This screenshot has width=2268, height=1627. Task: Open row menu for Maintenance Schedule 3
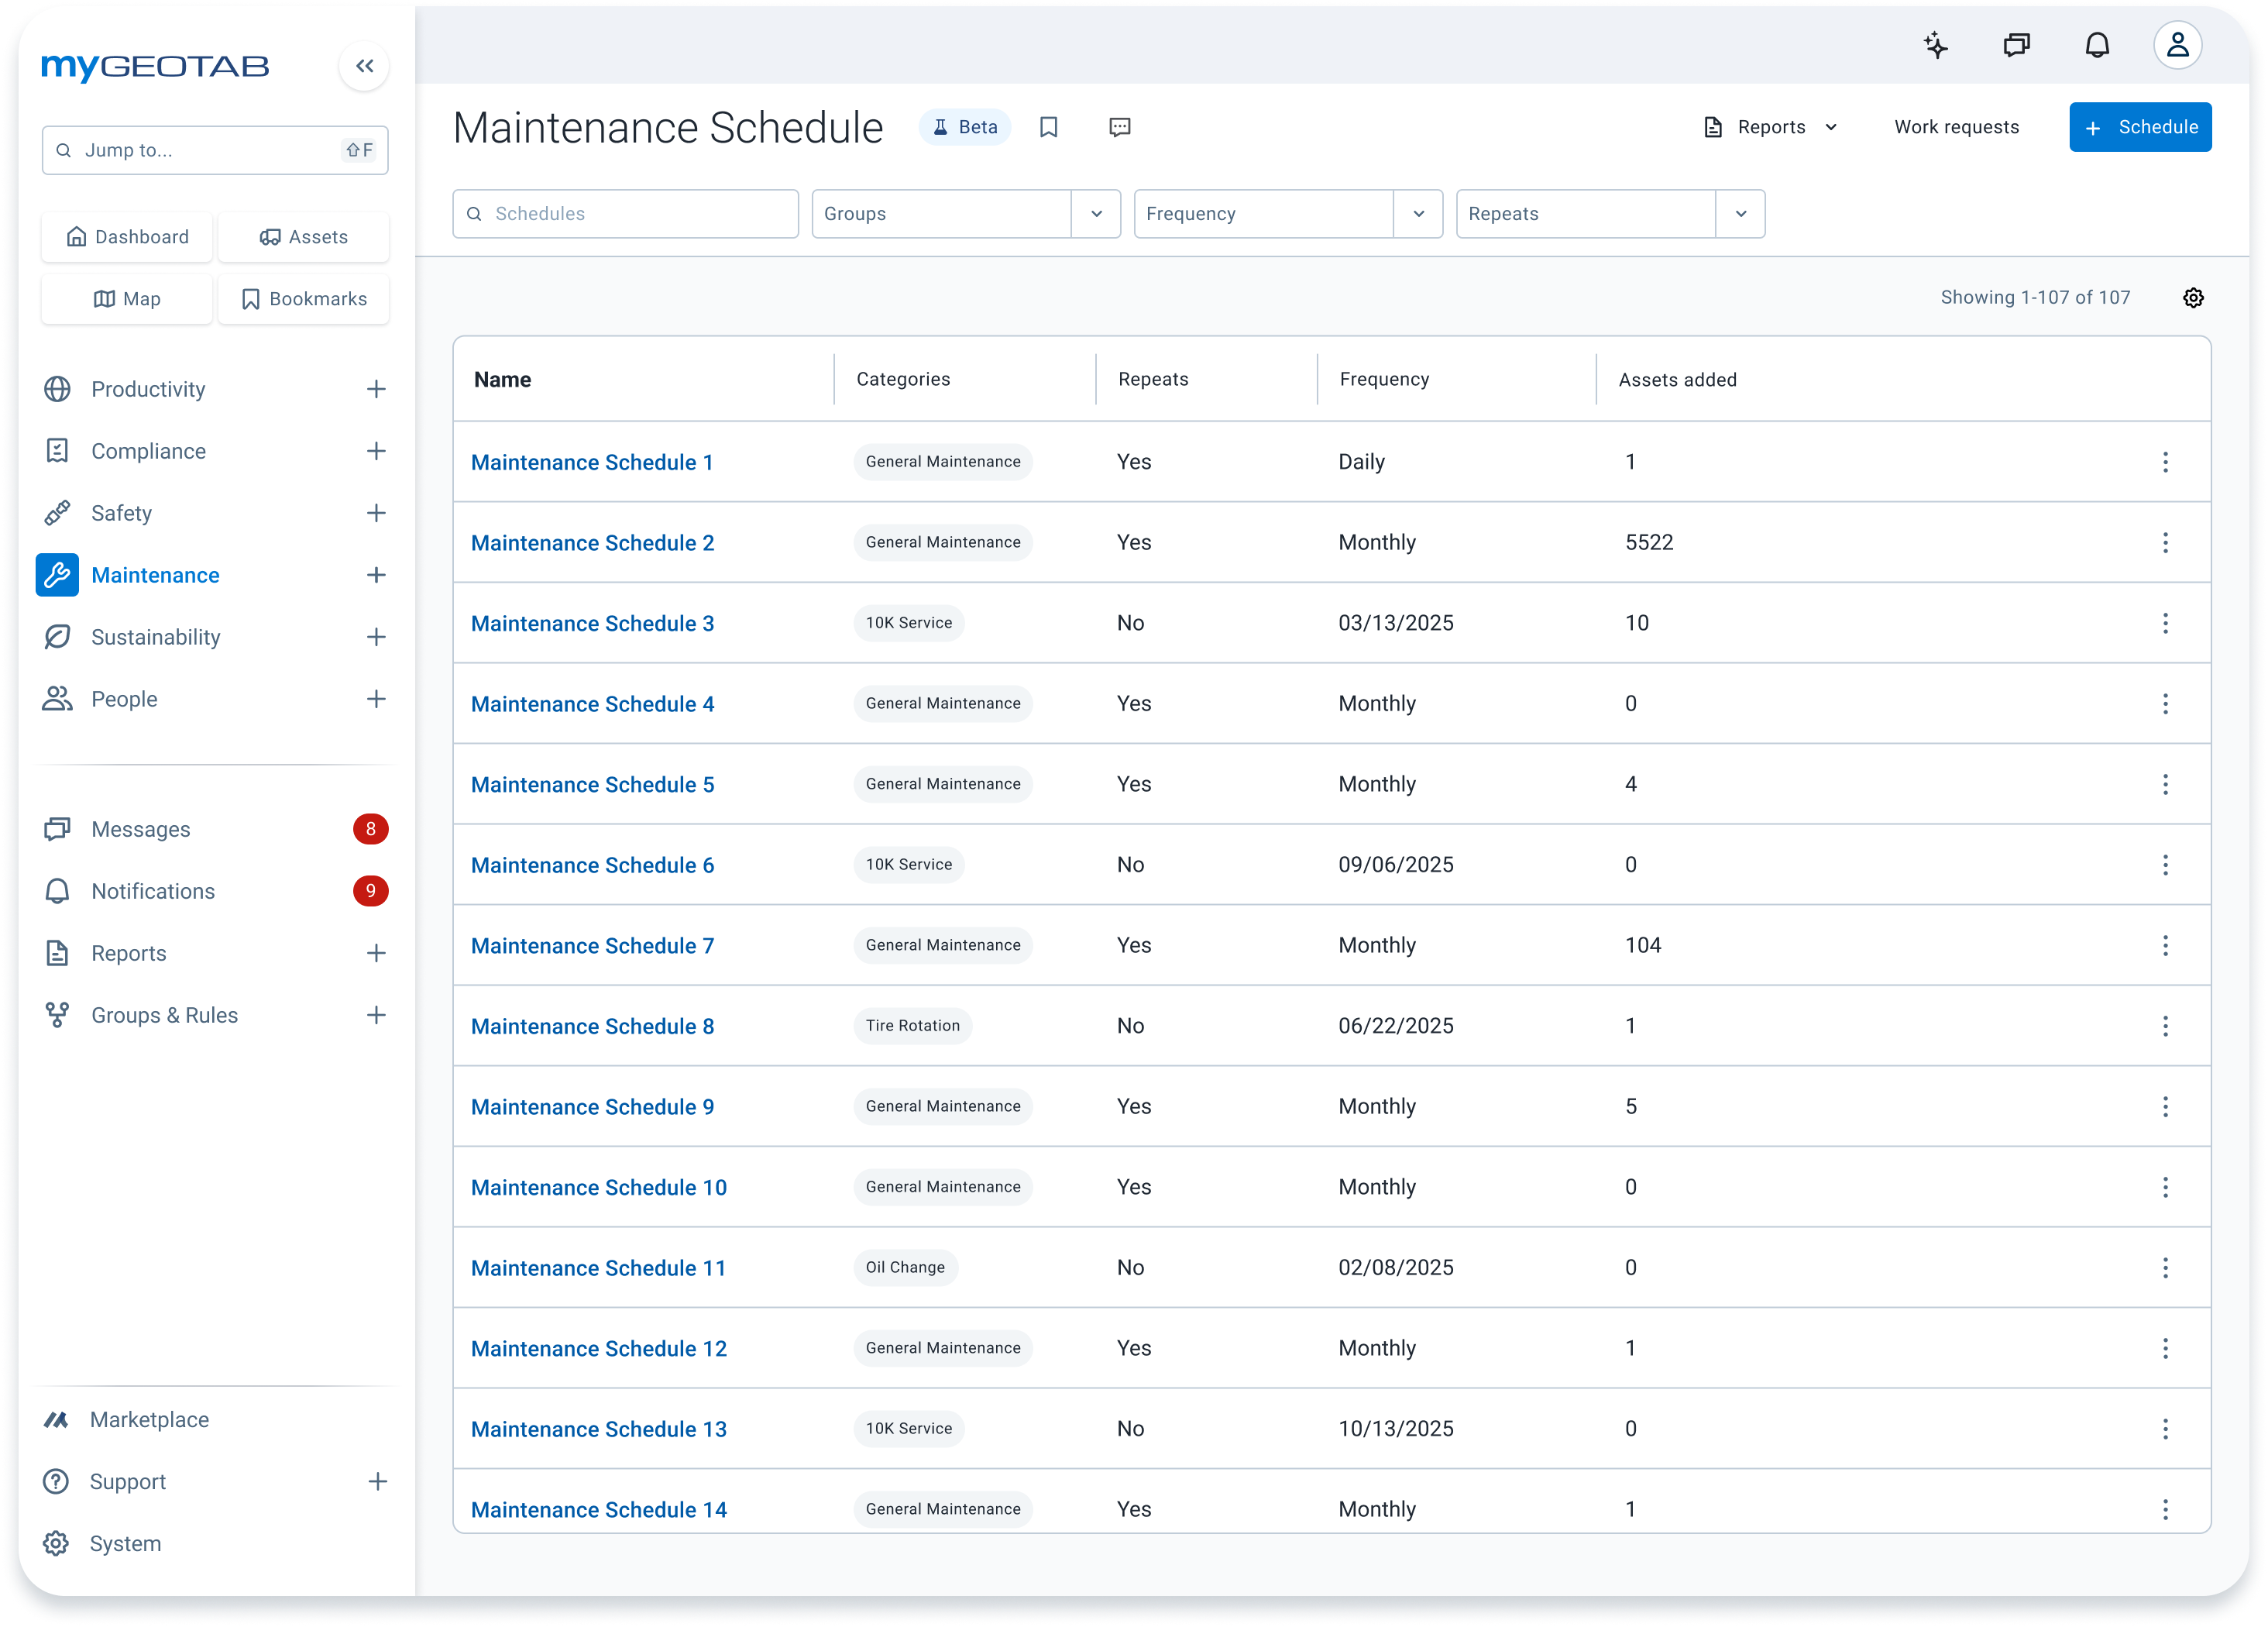(2165, 623)
